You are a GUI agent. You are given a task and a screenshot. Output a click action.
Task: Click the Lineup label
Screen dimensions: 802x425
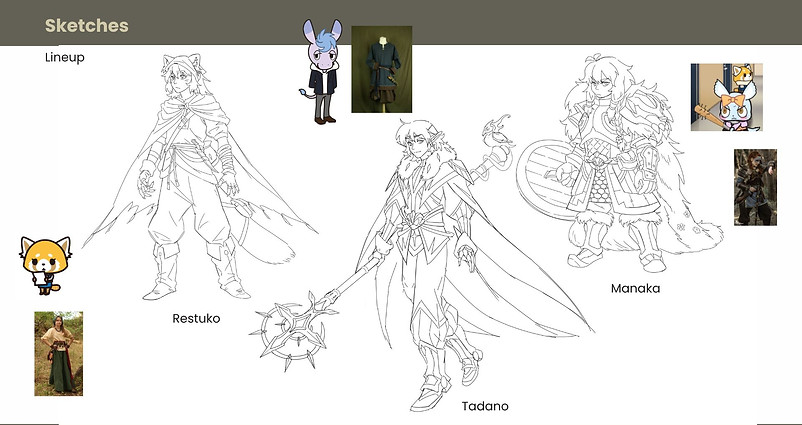(64, 58)
